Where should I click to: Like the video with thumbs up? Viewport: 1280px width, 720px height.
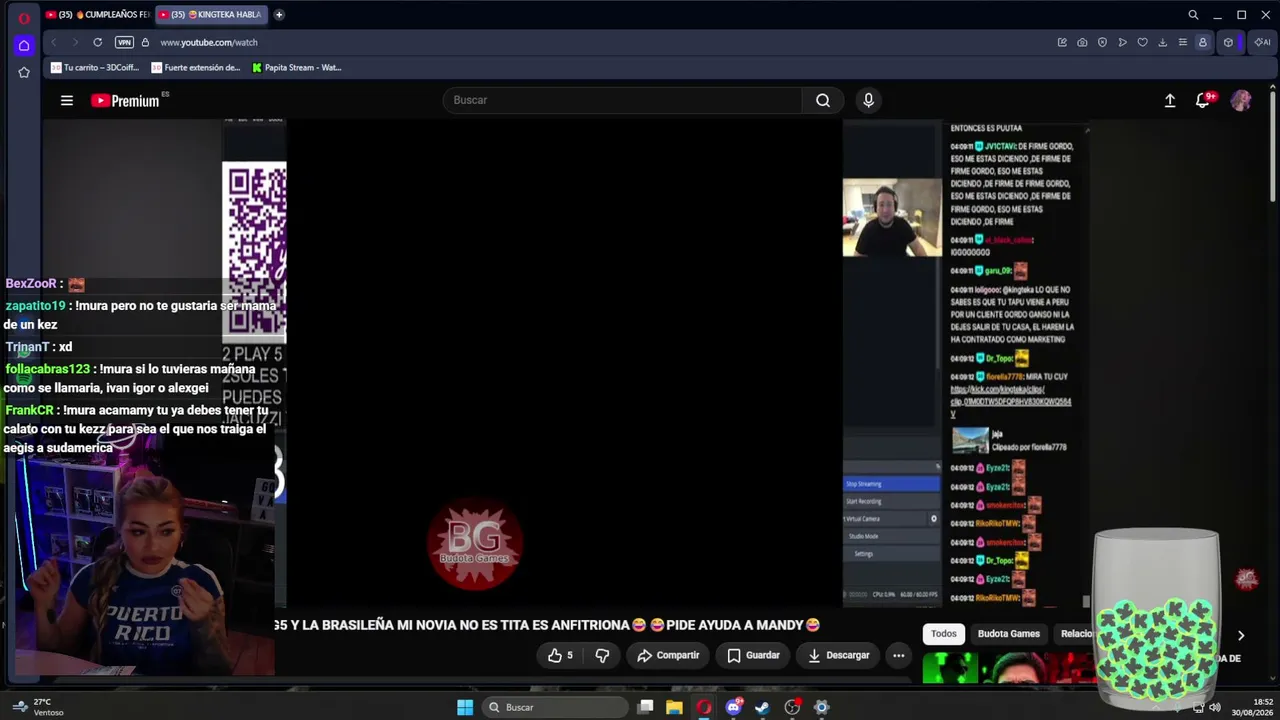(x=560, y=655)
